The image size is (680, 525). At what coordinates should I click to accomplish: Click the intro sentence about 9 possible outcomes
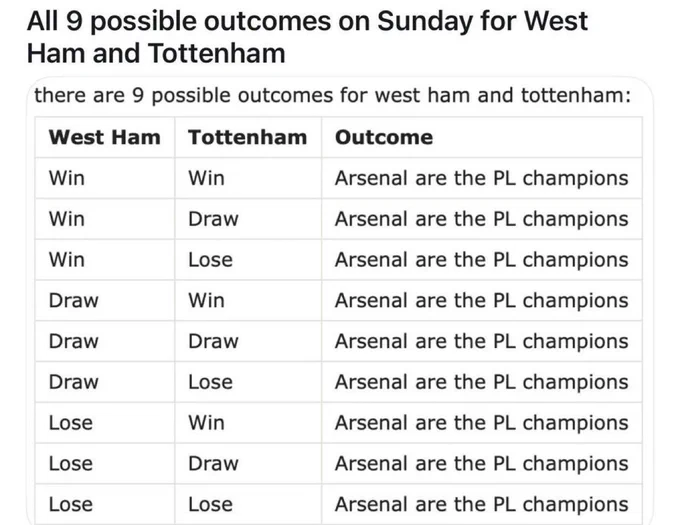(x=332, y=95)
